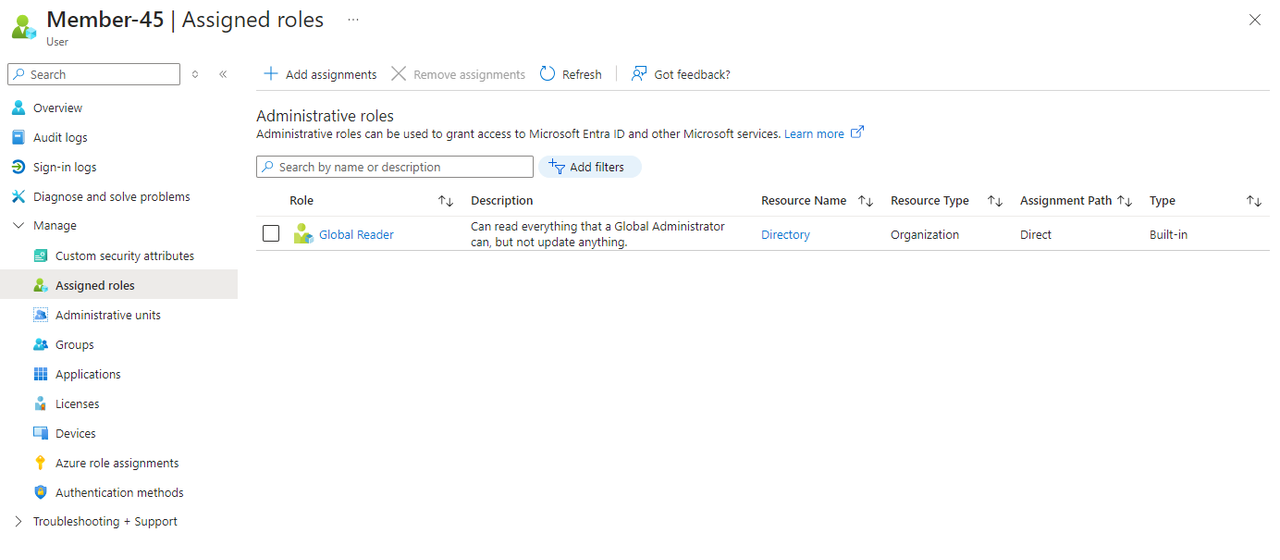Click the Member-45 user avatar icon
The width and height of the screenshot is (1280, 560).
click(24, 26)
